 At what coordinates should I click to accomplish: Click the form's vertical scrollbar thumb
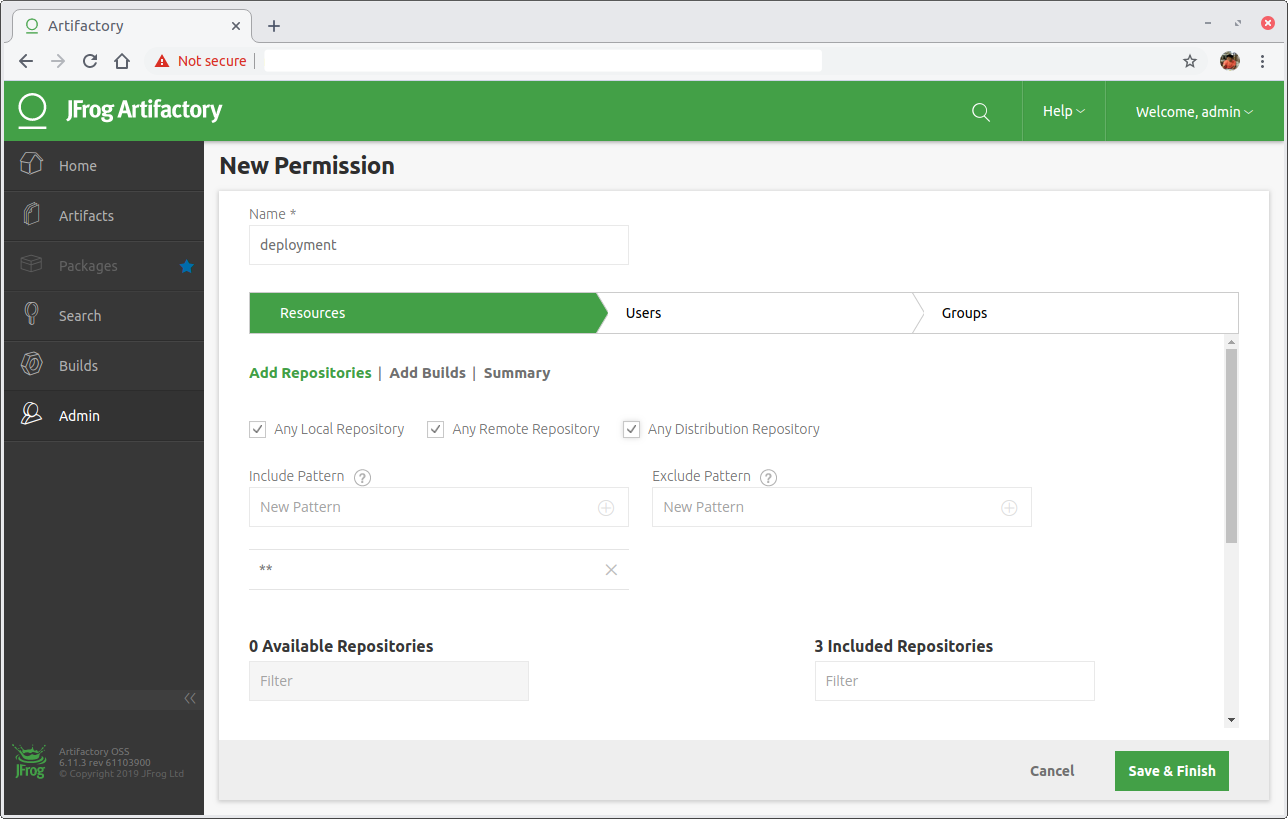(1231, 445)
